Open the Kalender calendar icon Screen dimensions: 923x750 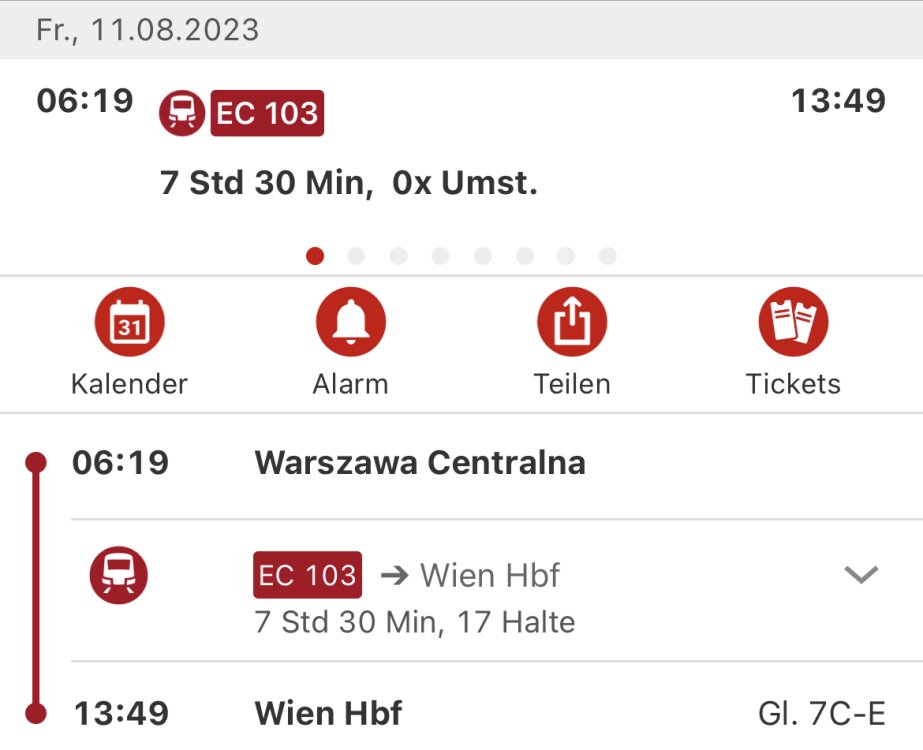(x=129, y=323)
